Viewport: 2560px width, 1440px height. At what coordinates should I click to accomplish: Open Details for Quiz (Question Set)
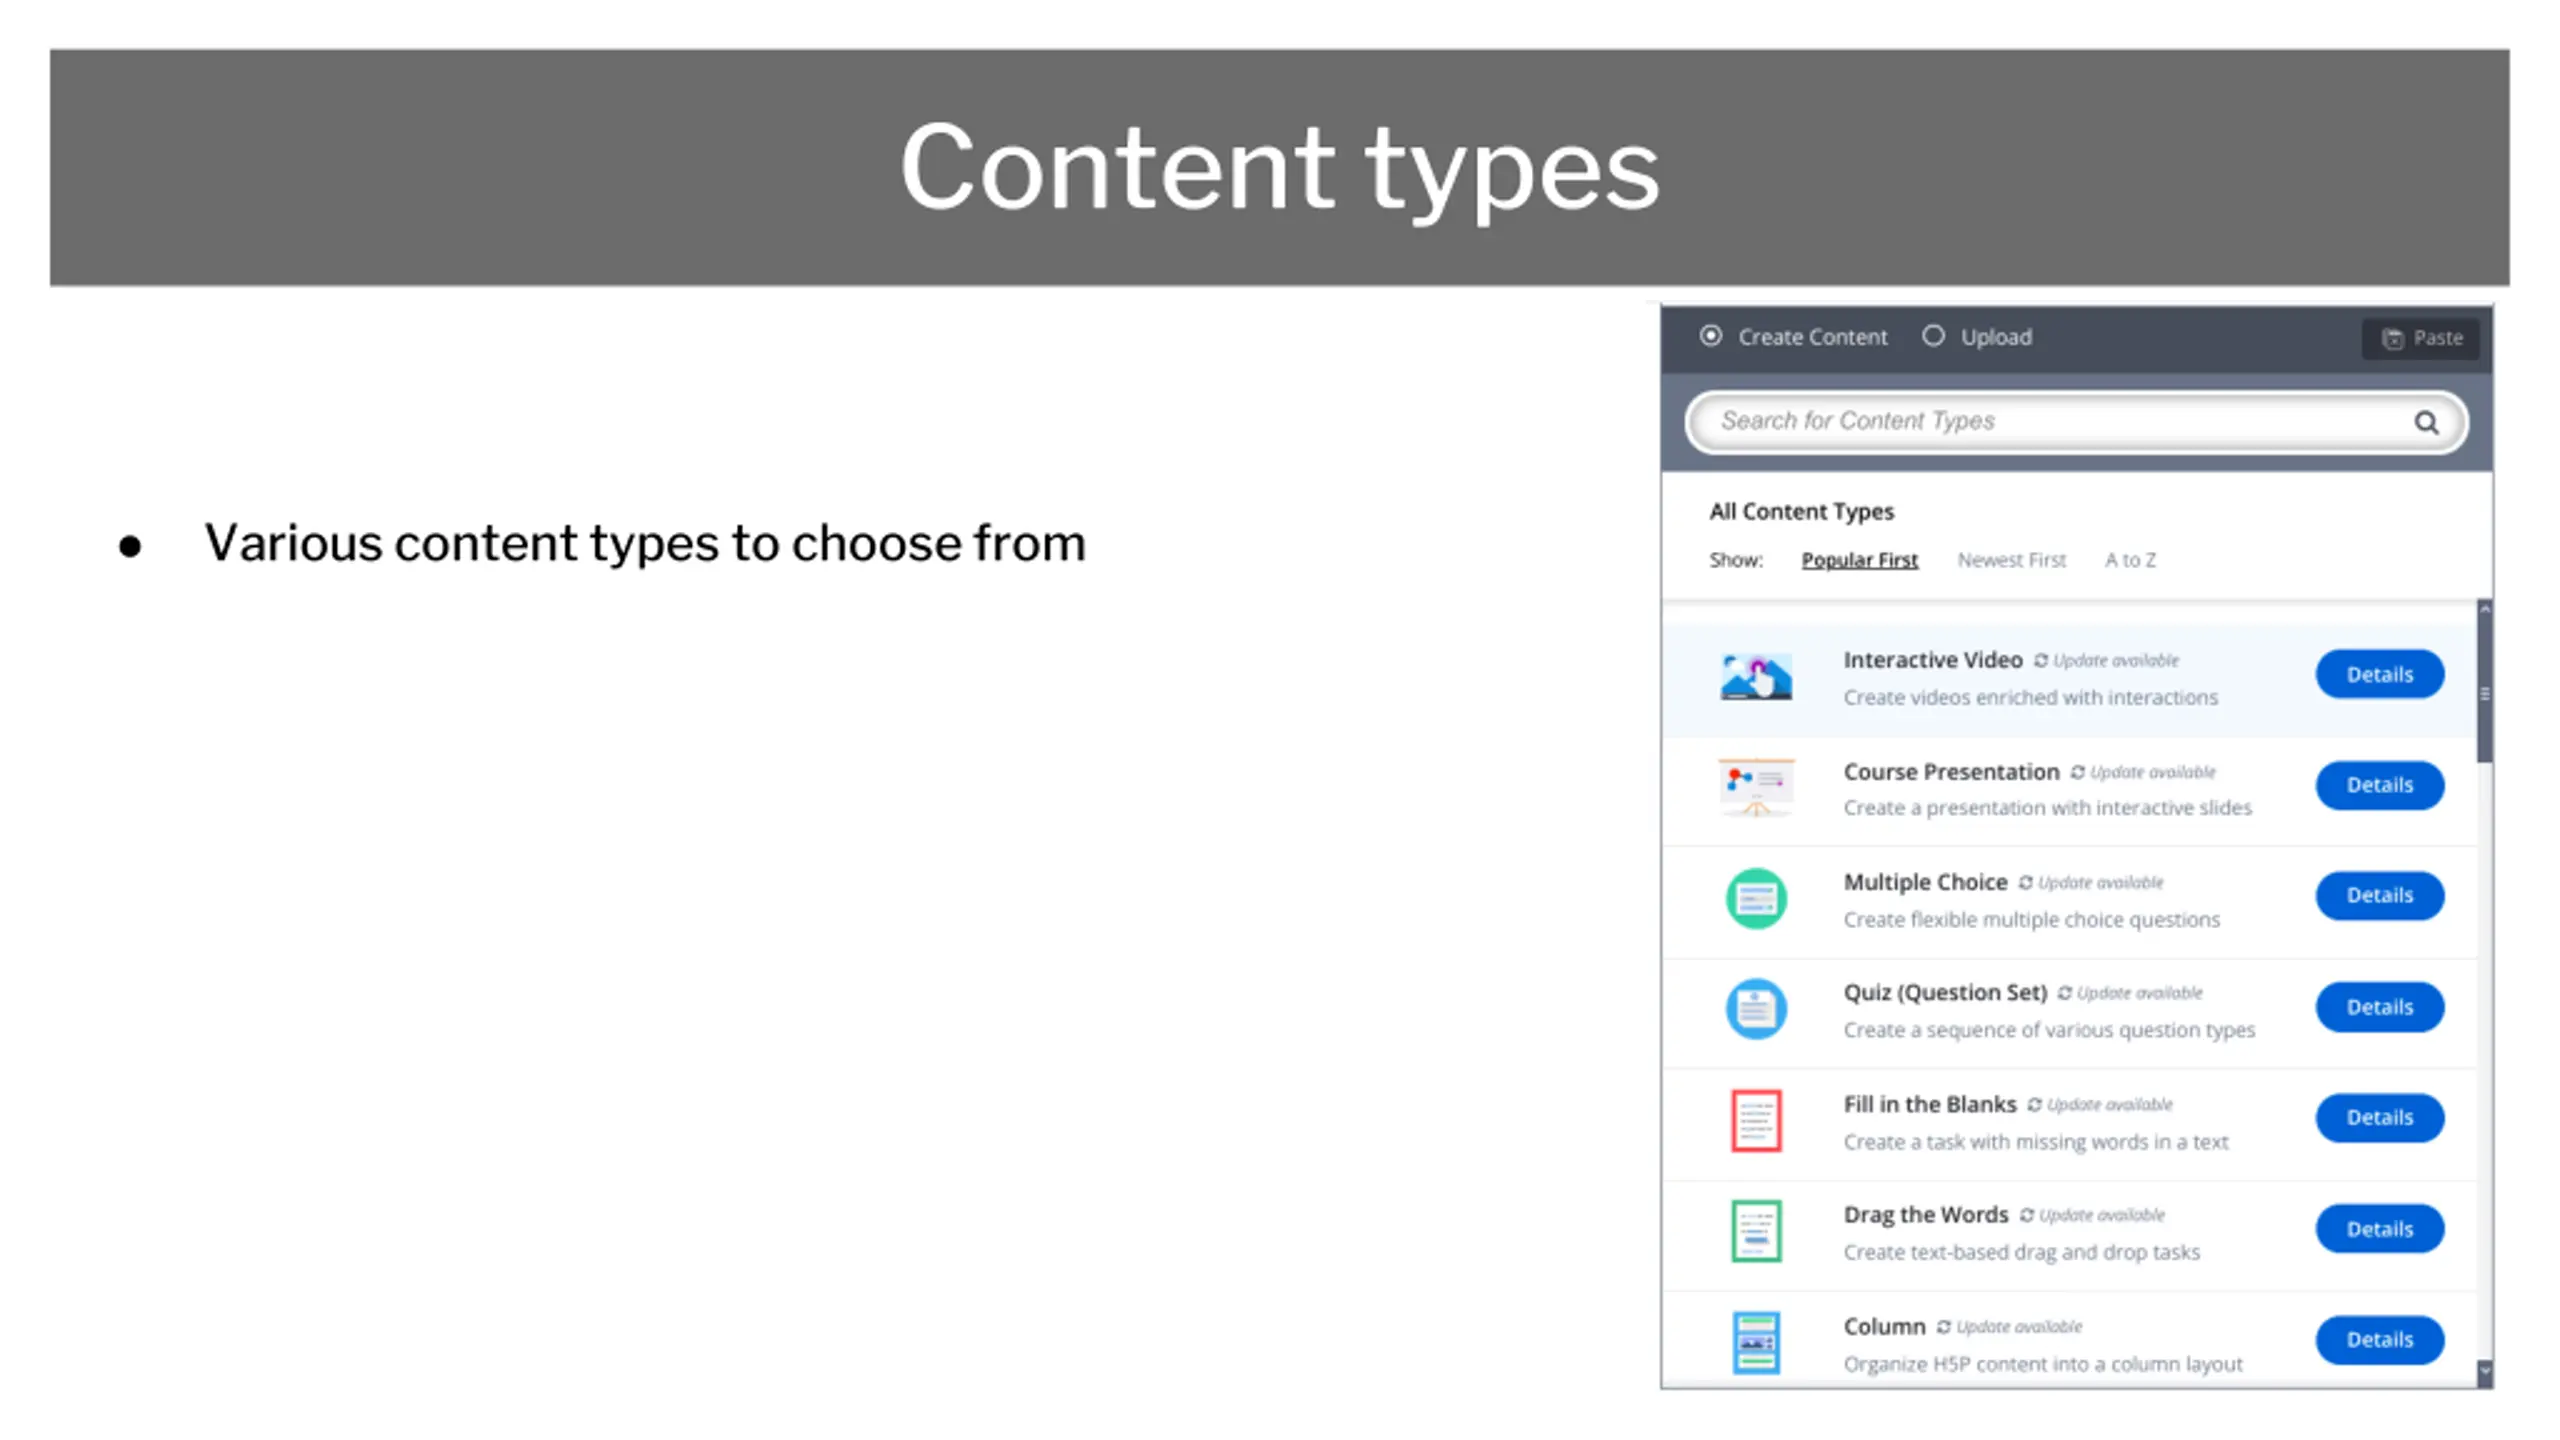click(x=2379, y=1007)
